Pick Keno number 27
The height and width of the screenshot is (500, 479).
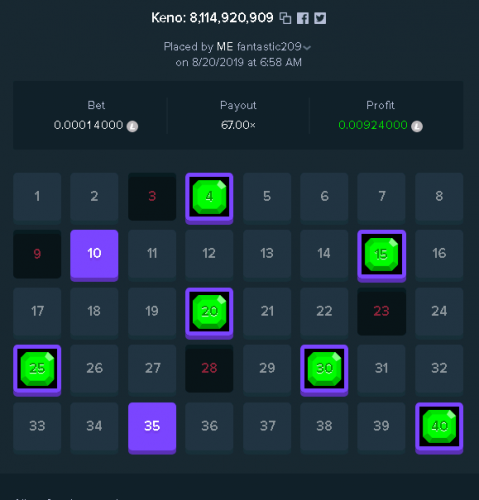(x=152, y=370)
